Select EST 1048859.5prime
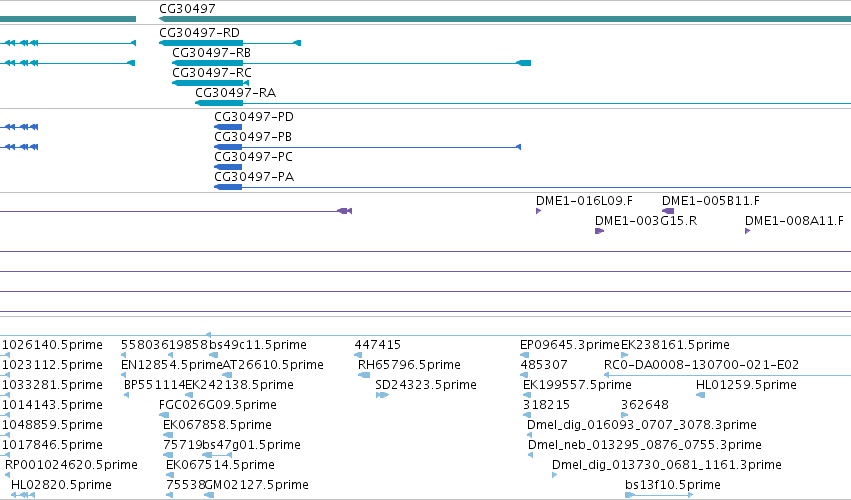The width and height of the screenshot is (851, 500). pyautogui.click(x=52, y=425)
